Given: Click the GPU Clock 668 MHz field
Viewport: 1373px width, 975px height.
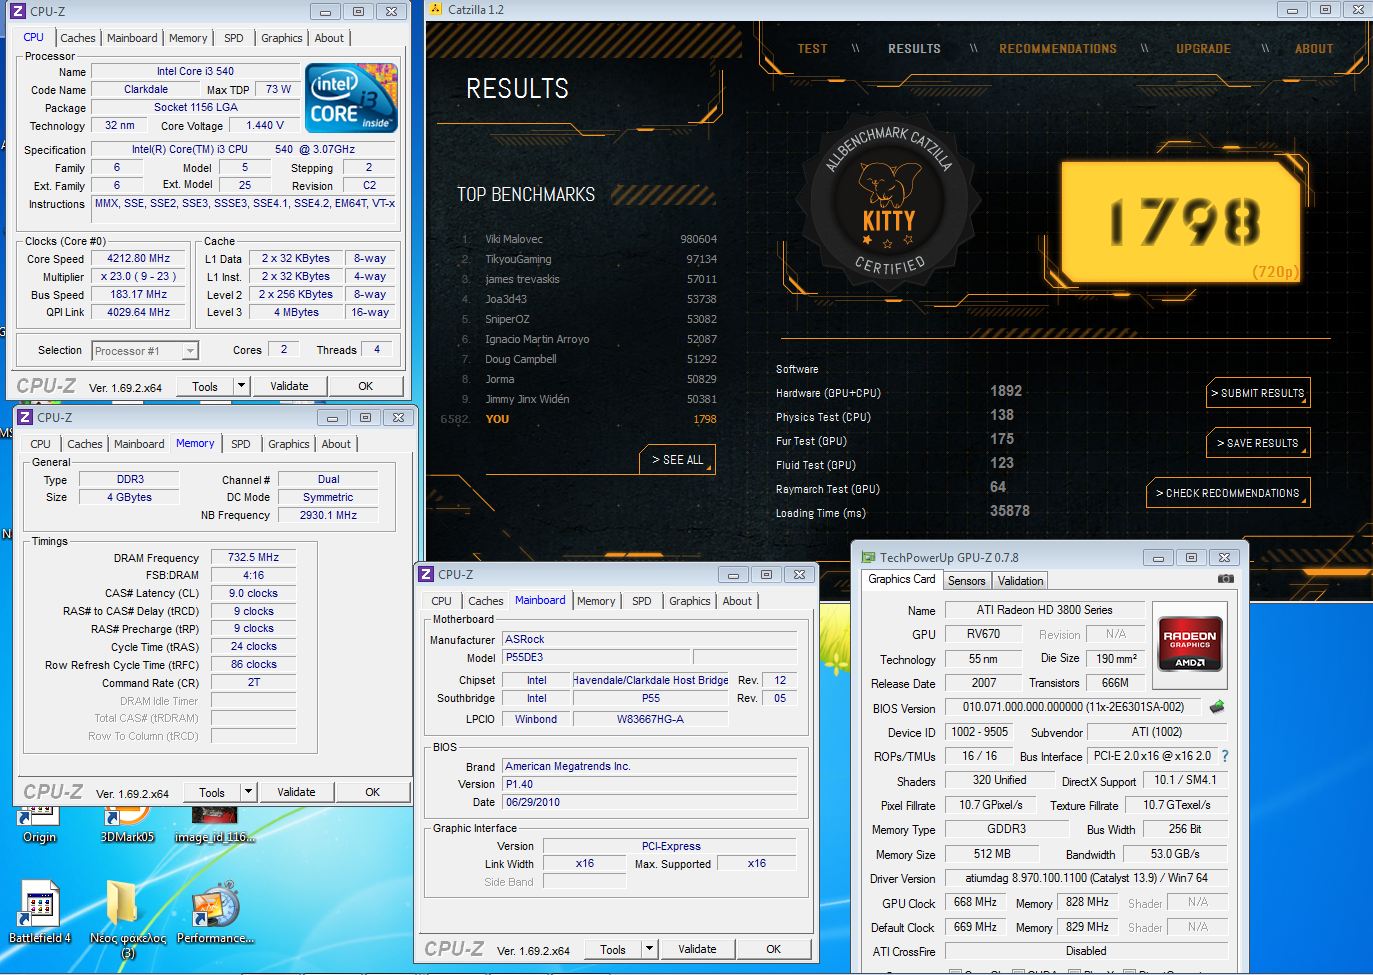Looking at the screenshot, I should click(976, 902).
